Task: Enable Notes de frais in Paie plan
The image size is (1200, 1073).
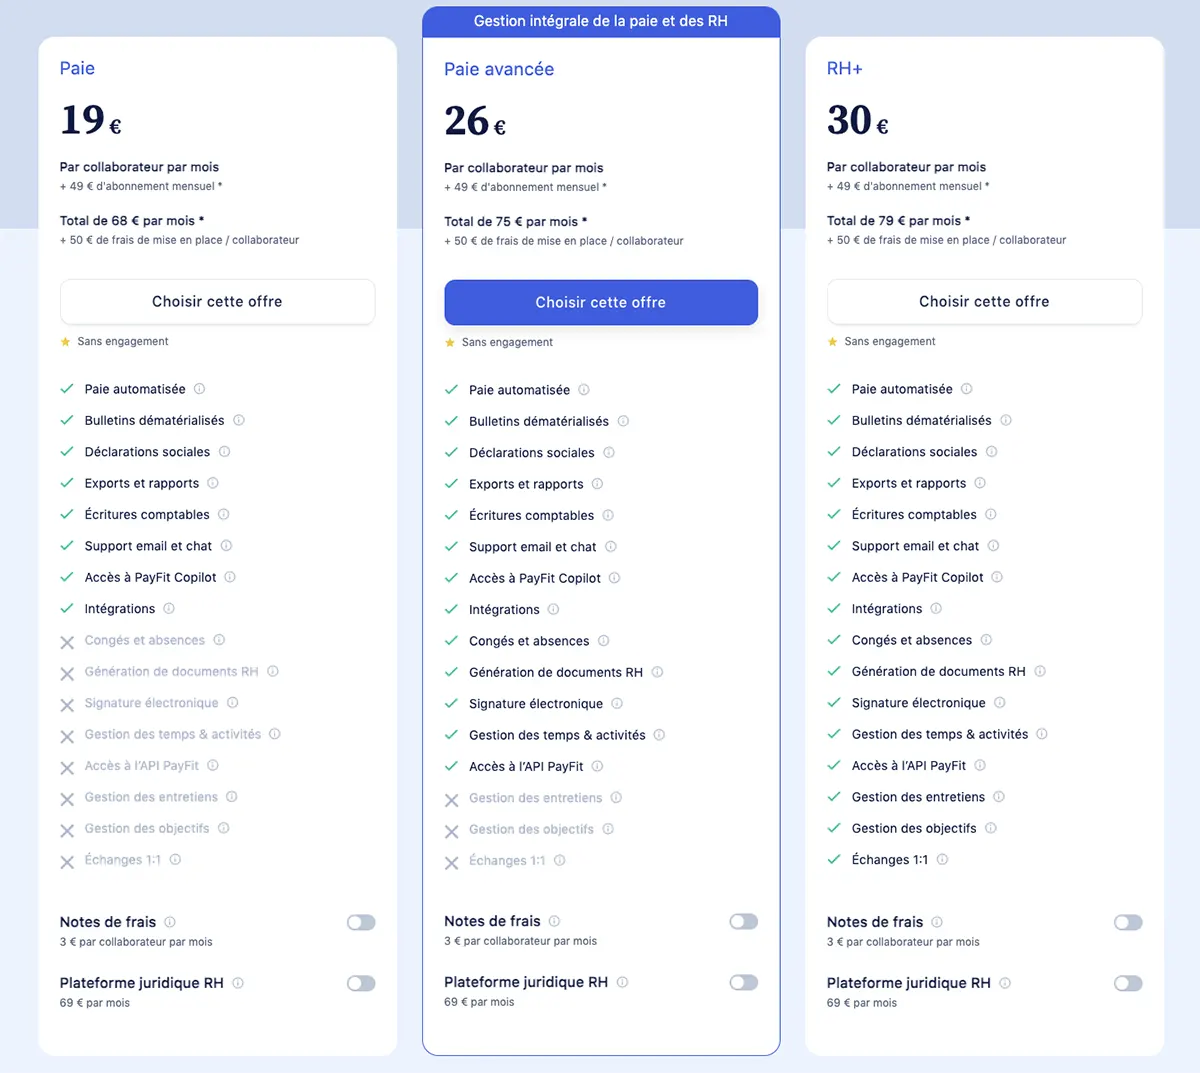Action: point(361,922)
